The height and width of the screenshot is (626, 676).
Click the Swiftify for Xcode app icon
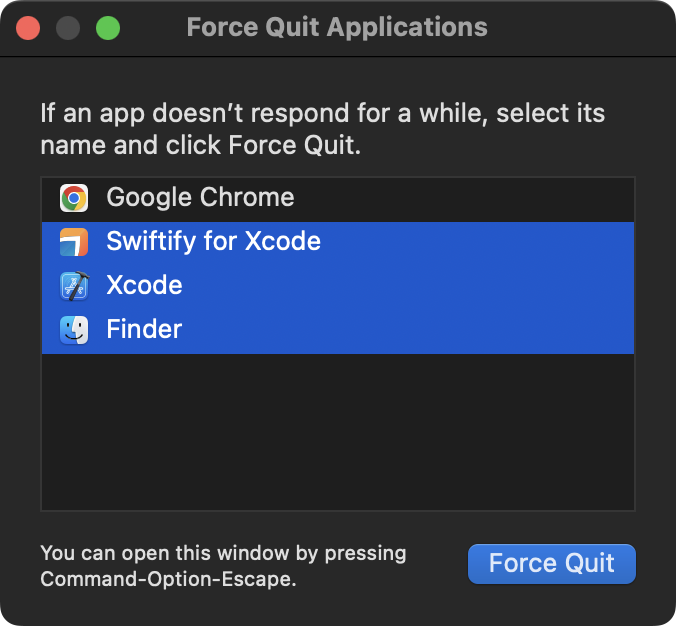pos(74,242)
